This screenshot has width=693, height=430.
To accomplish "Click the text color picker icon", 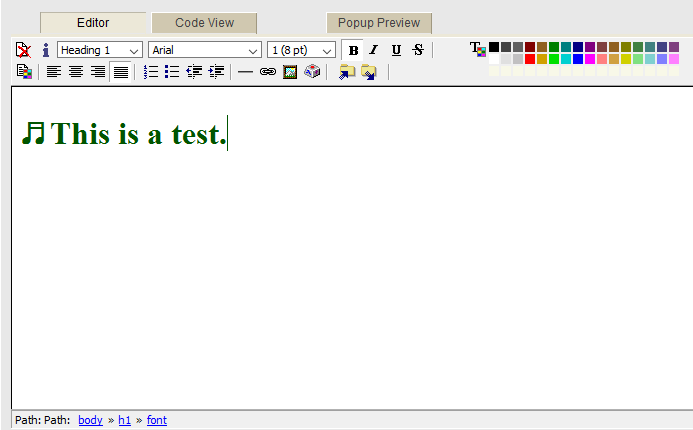I will pyautogui.click(x=478, y=49).
